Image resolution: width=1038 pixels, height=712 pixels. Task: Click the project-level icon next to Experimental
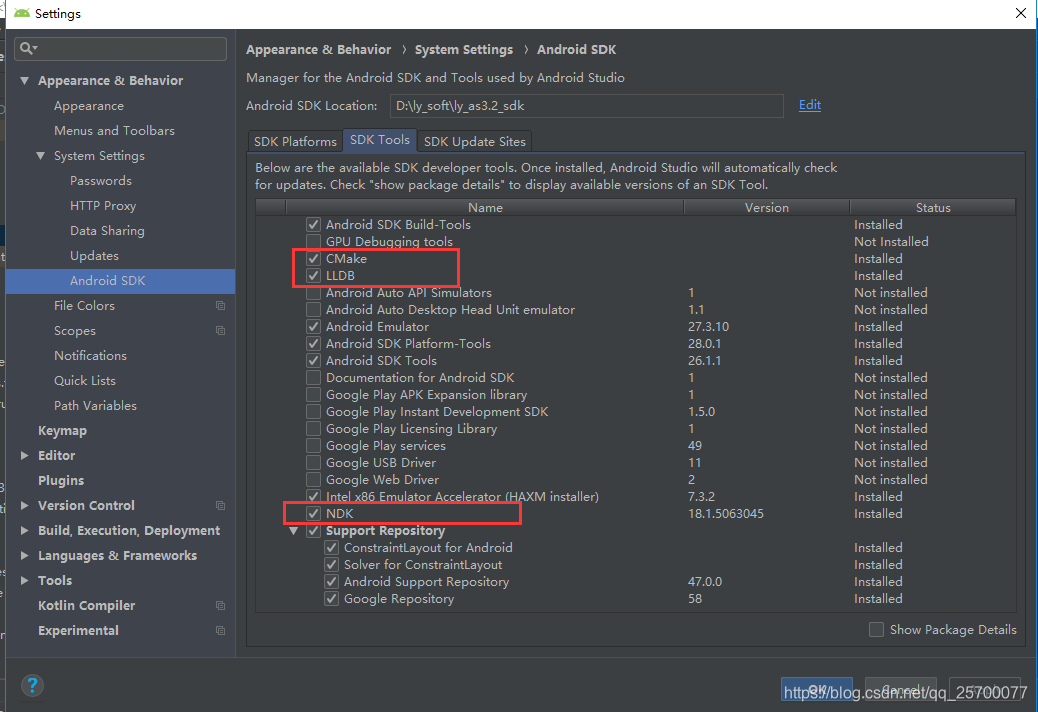click(220, 631)
